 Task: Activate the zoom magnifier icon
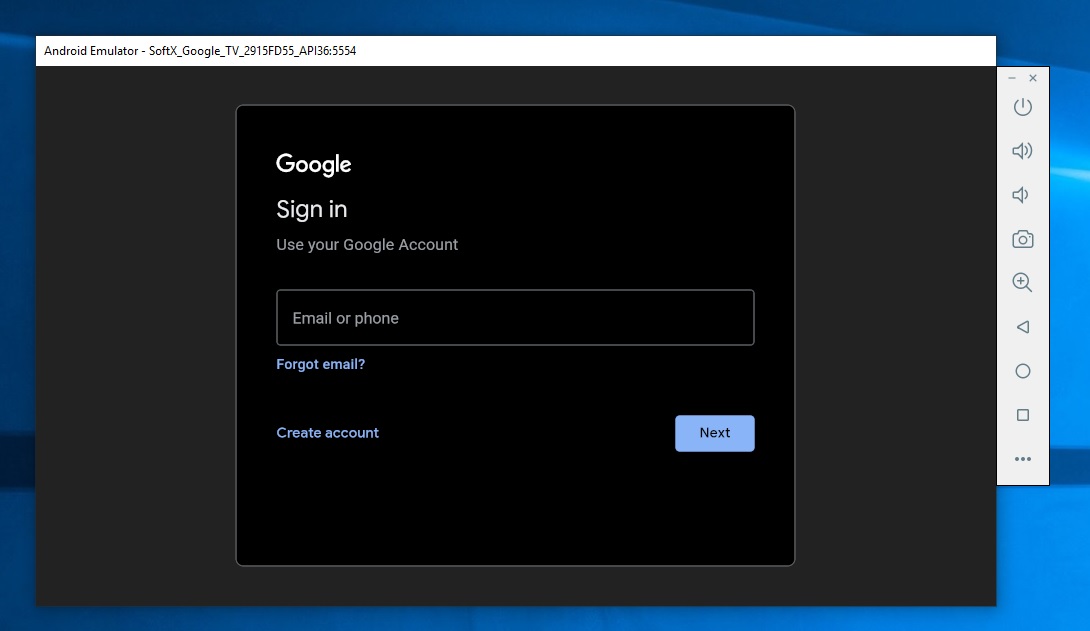coord(1022,282)
